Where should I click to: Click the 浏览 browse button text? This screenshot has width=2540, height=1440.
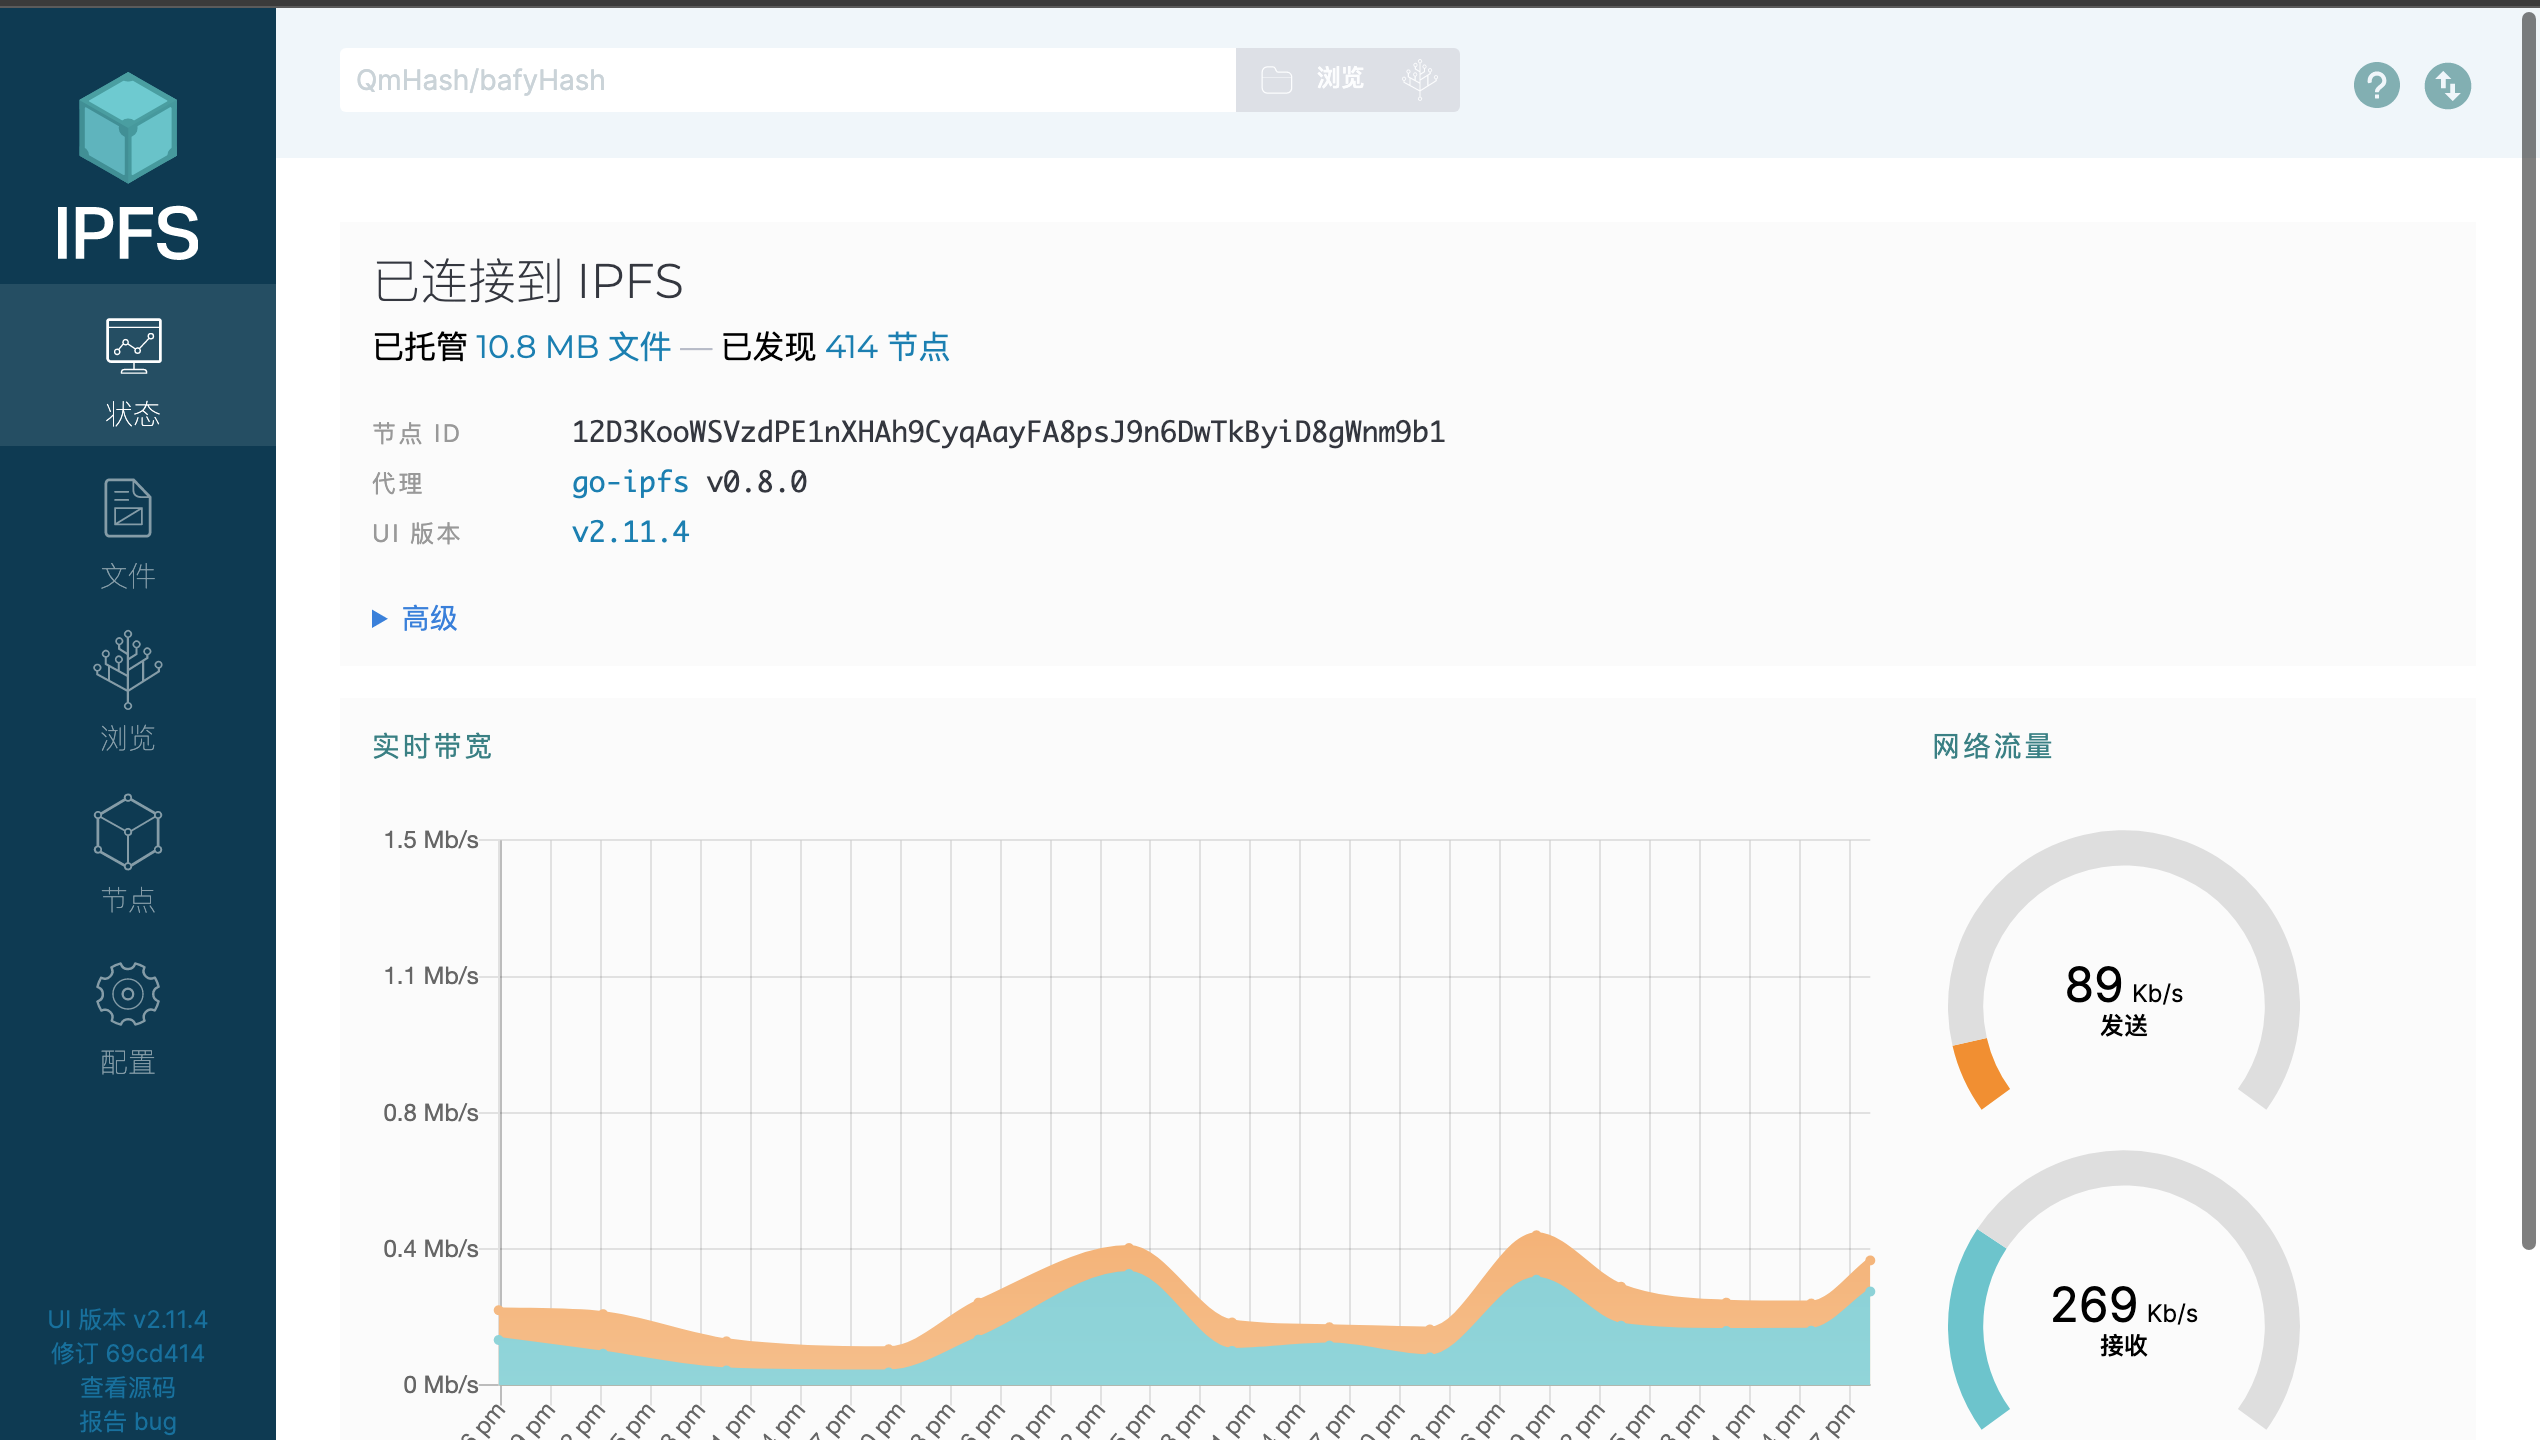[x=1340, y=78]
